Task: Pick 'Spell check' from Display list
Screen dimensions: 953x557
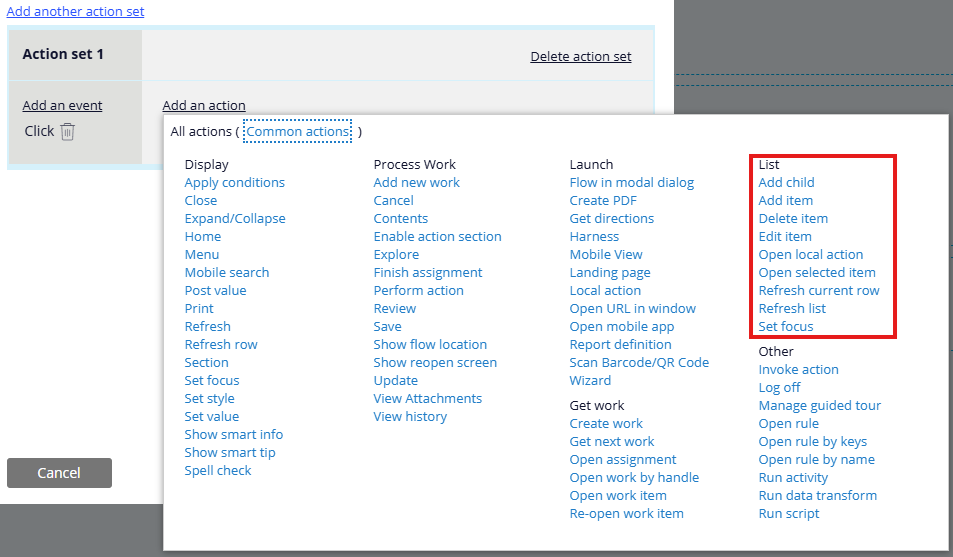Action: click(217, 470)
